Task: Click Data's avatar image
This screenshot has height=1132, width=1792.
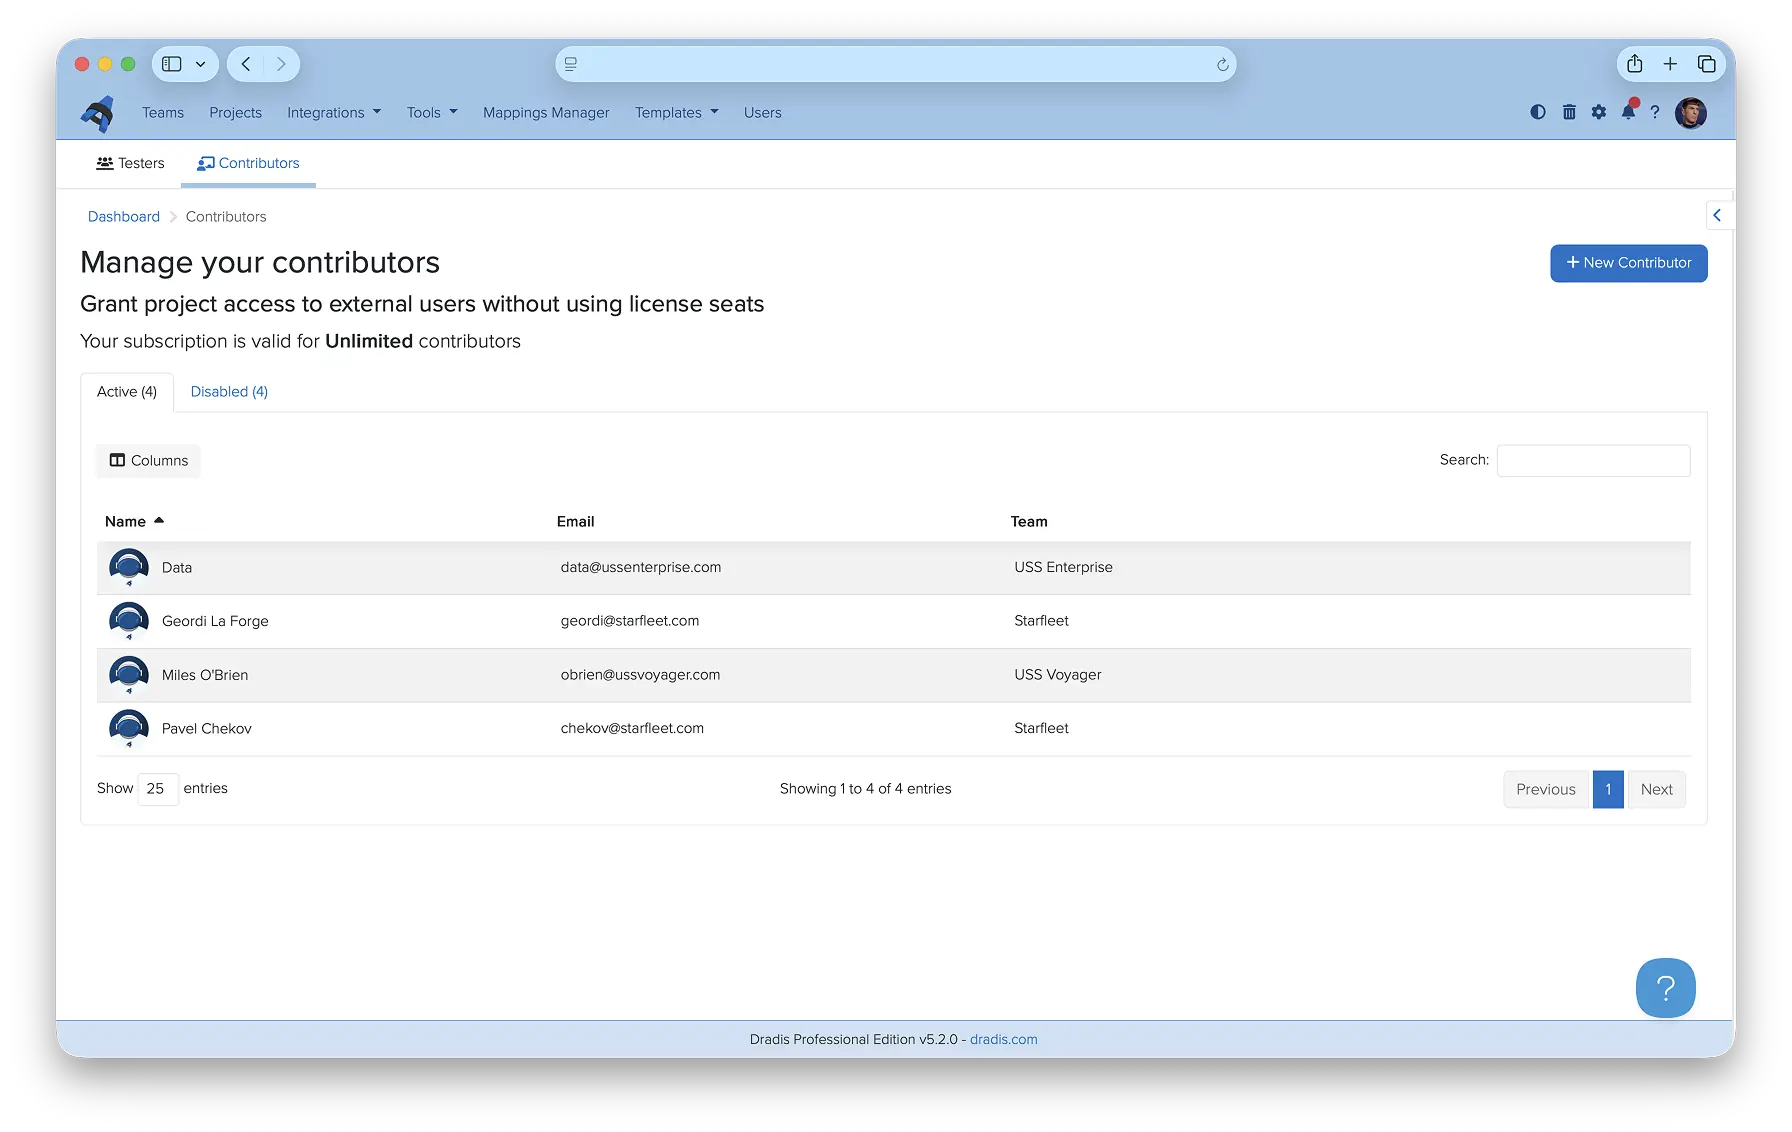Action: pyautogui.click(x=129, y=567)
